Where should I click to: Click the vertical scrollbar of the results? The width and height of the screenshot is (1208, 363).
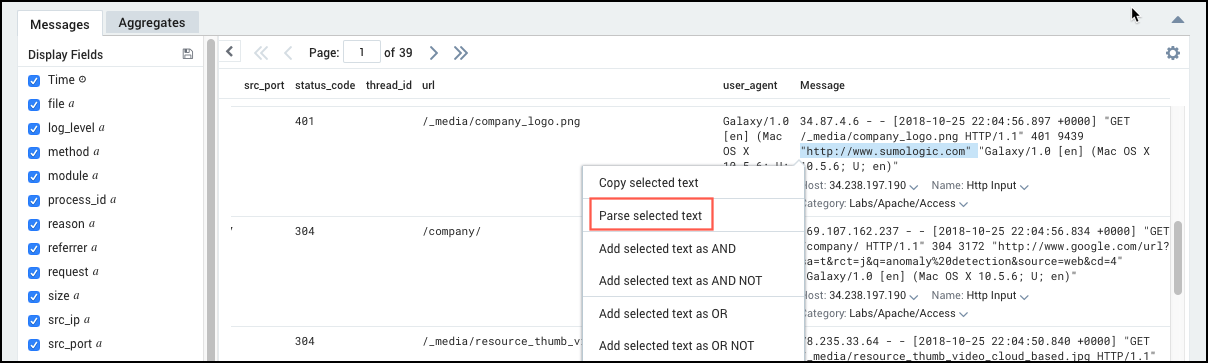tap(1179, 258)
